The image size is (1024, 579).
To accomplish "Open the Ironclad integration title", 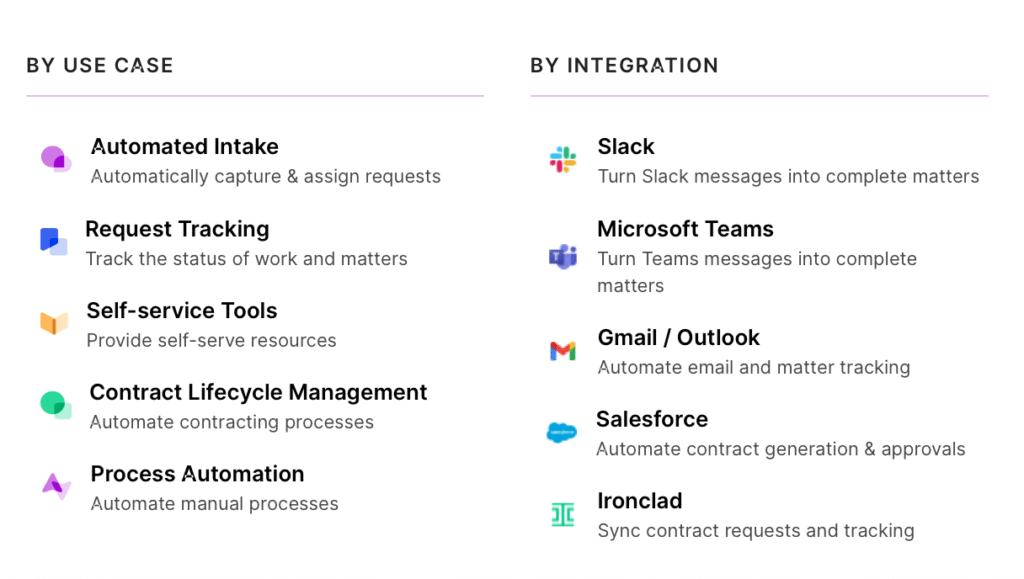I will (640, 501).
